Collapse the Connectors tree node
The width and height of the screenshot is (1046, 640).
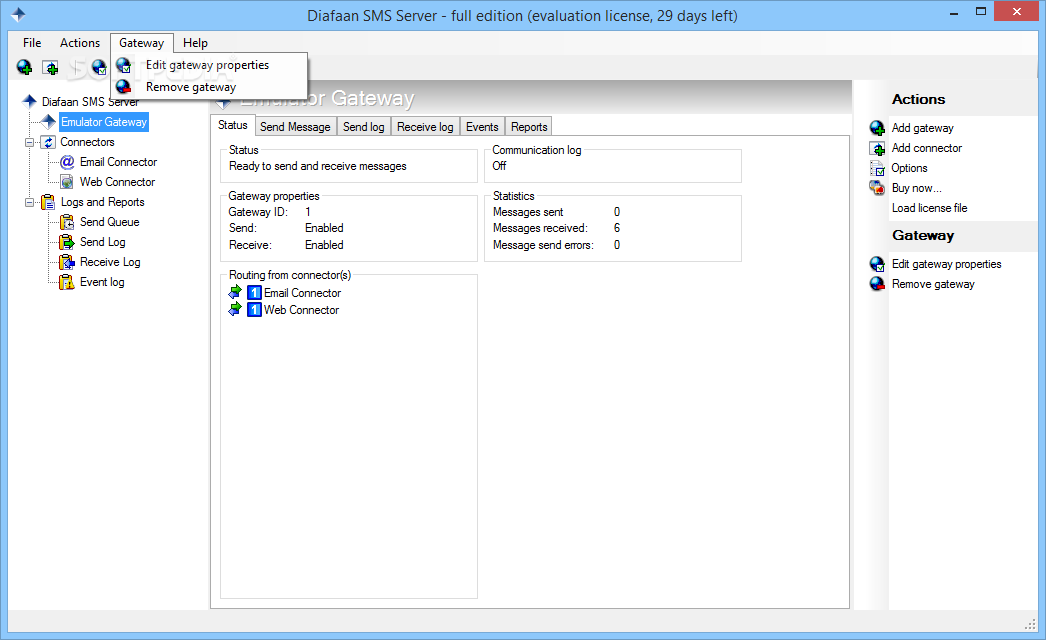pyautogui.click(x=29, y=142)
